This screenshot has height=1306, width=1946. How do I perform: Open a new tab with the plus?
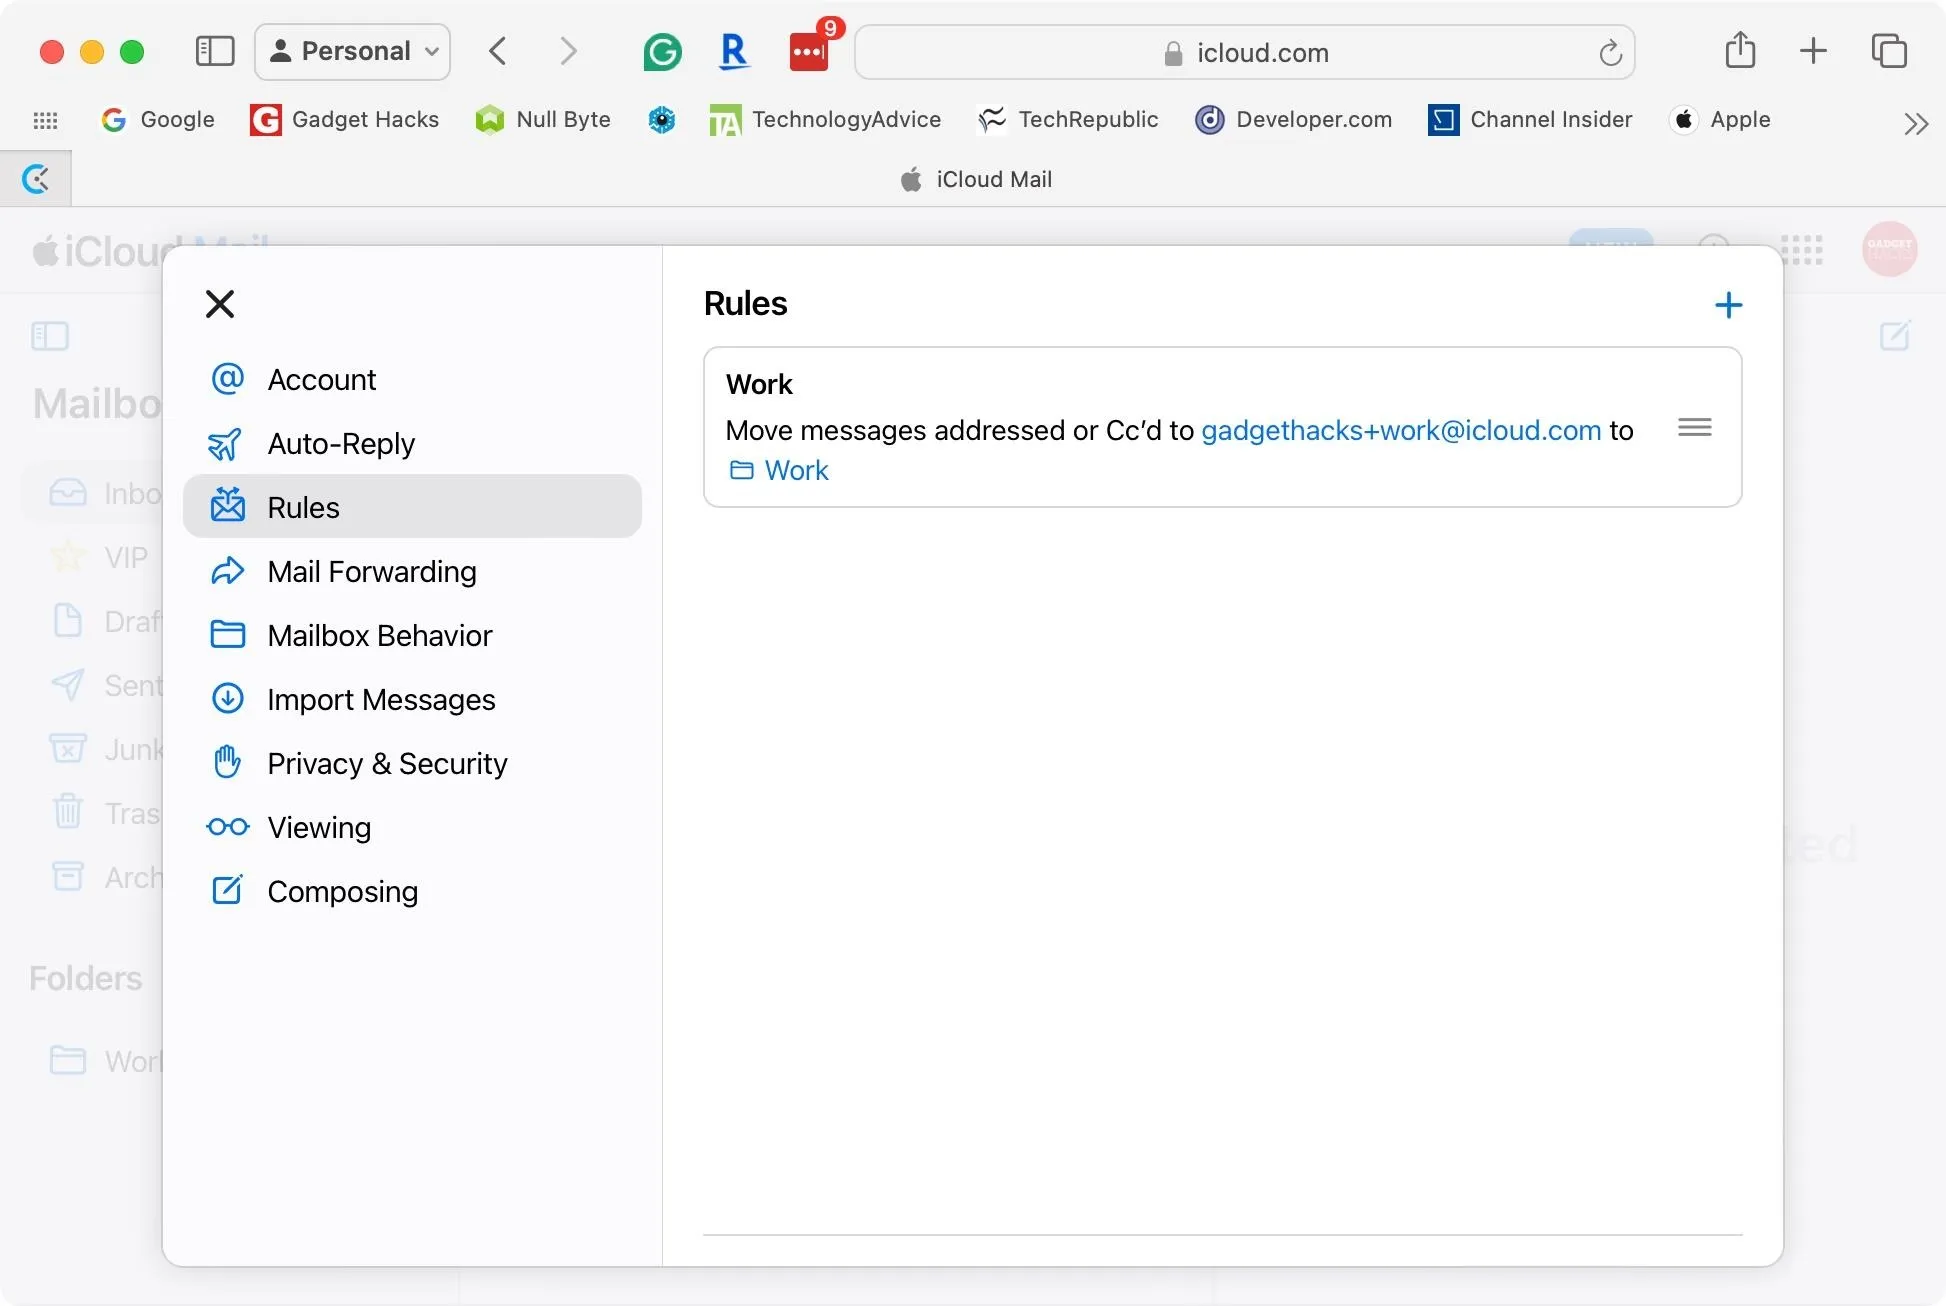click(1813, 51)
